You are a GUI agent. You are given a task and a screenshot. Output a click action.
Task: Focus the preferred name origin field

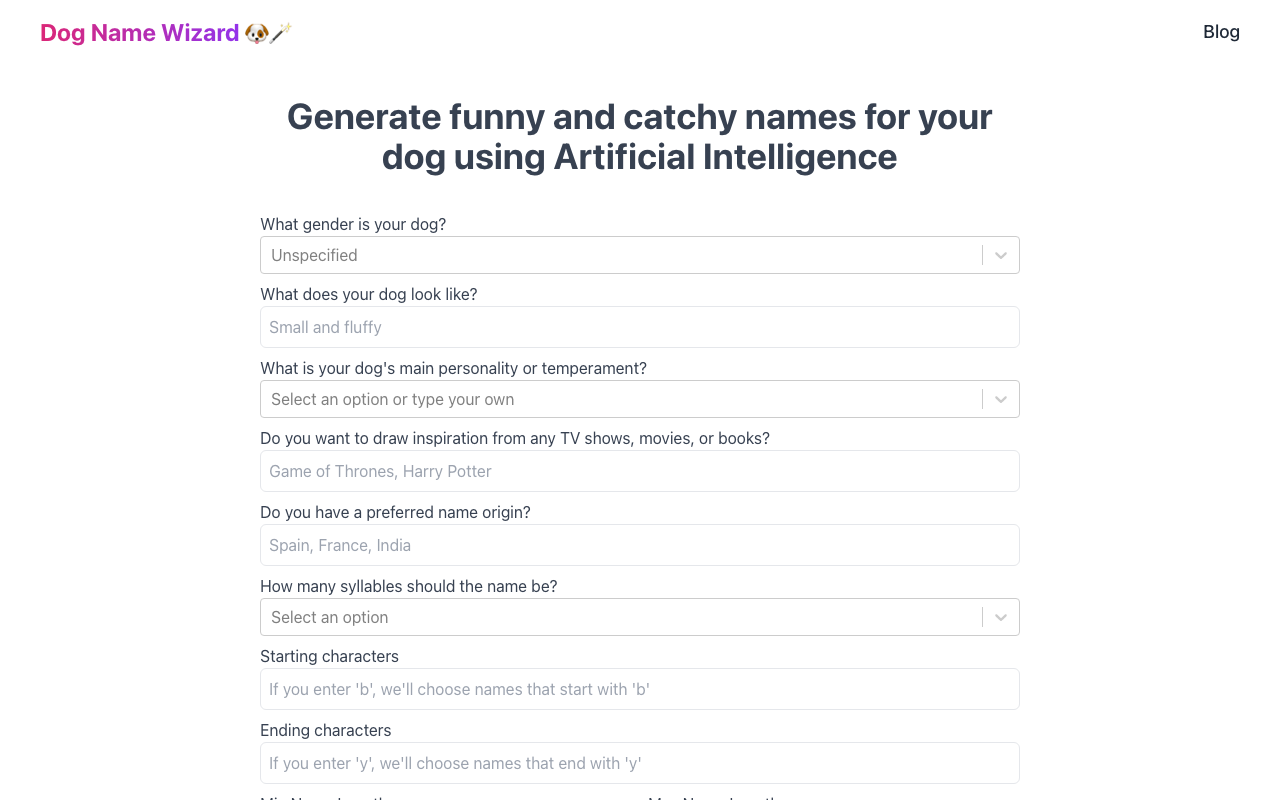point(640,545)
